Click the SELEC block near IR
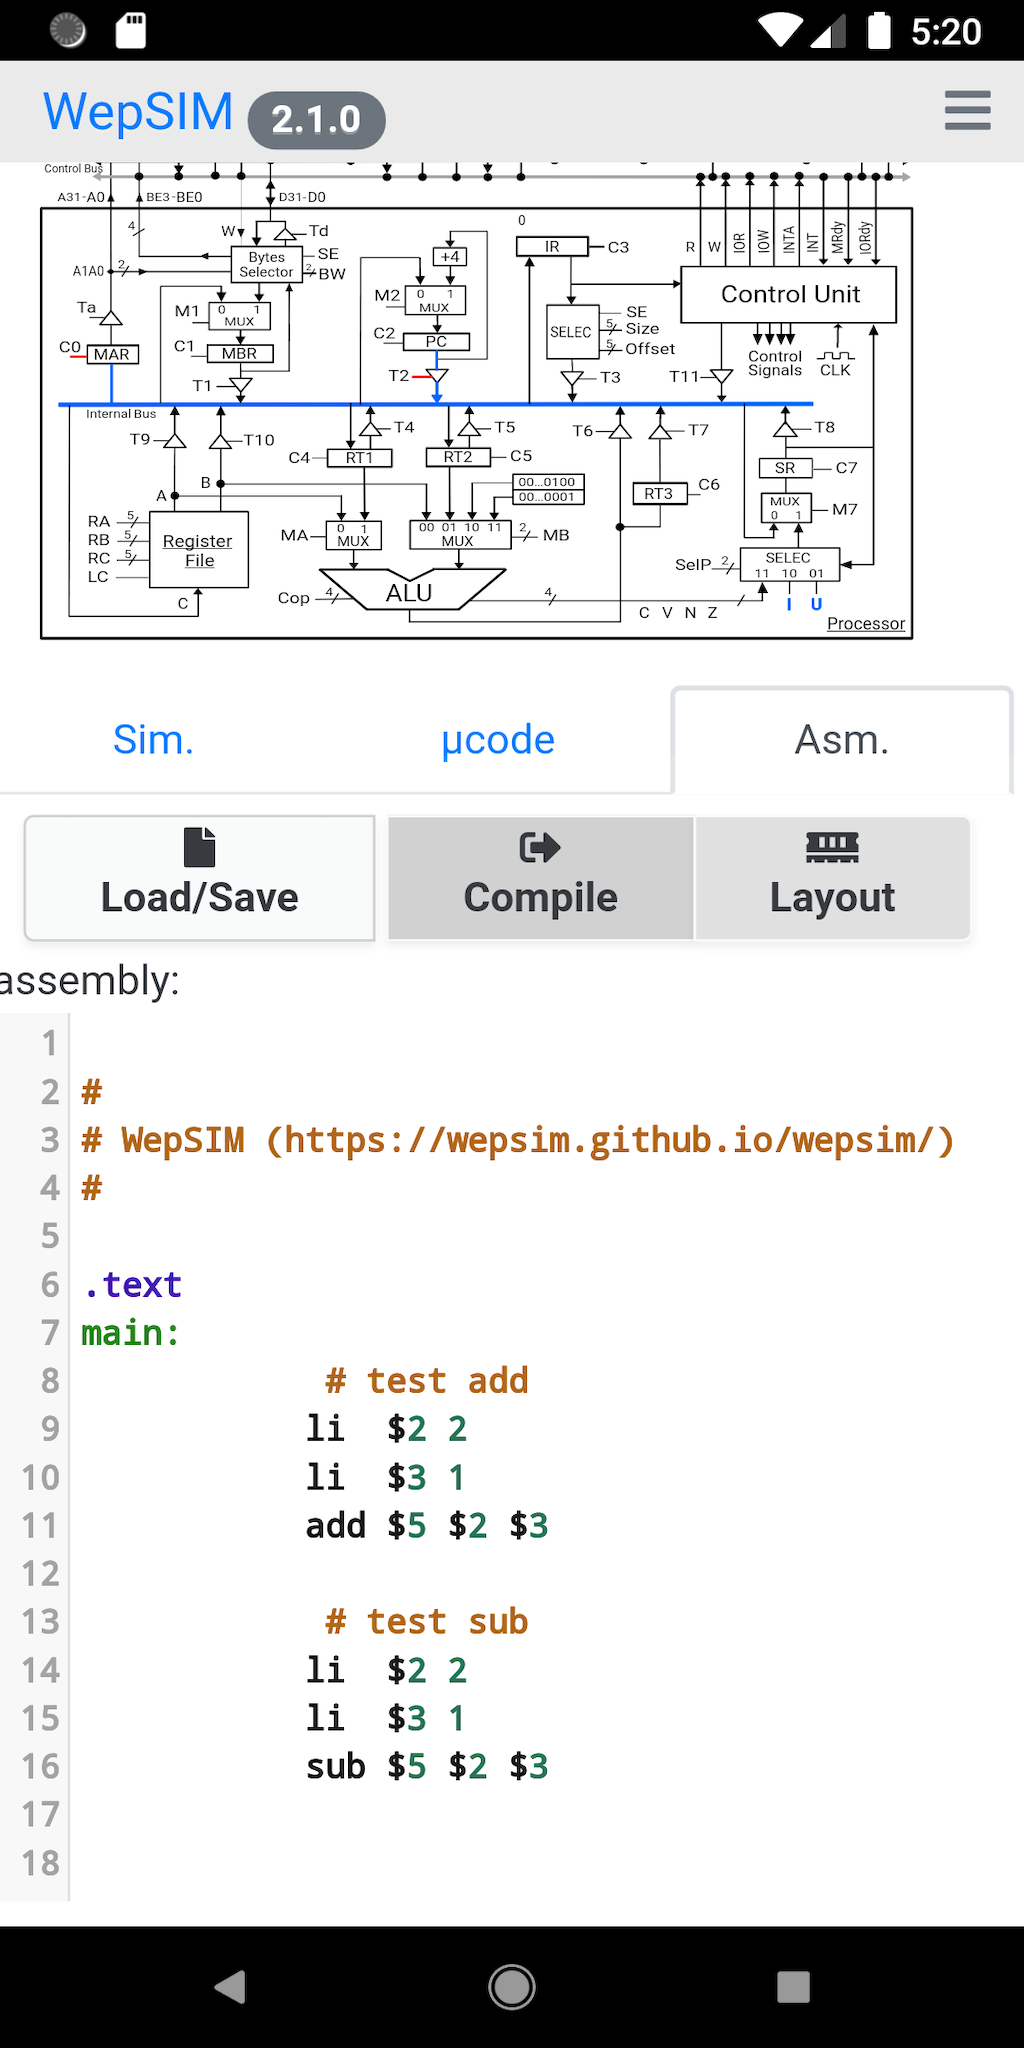The width and height of the screenshot is (1024, 2048). tap(571, 332)
